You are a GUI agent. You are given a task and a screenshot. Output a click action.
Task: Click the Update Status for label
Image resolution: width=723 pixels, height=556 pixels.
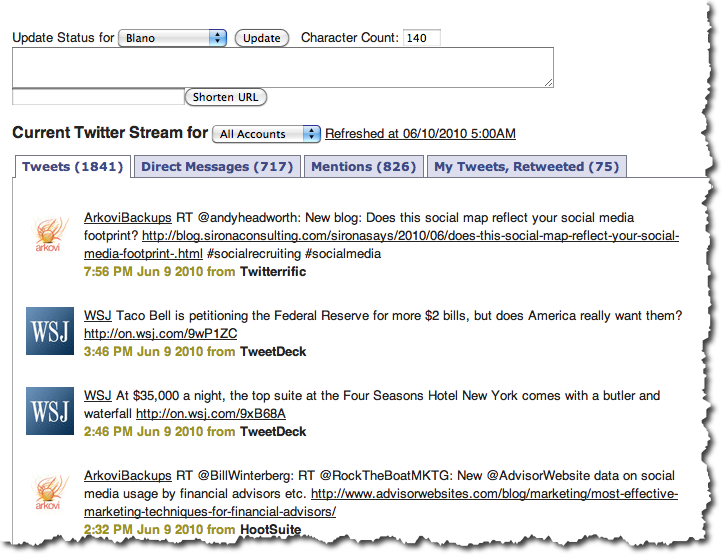[63, 37]
